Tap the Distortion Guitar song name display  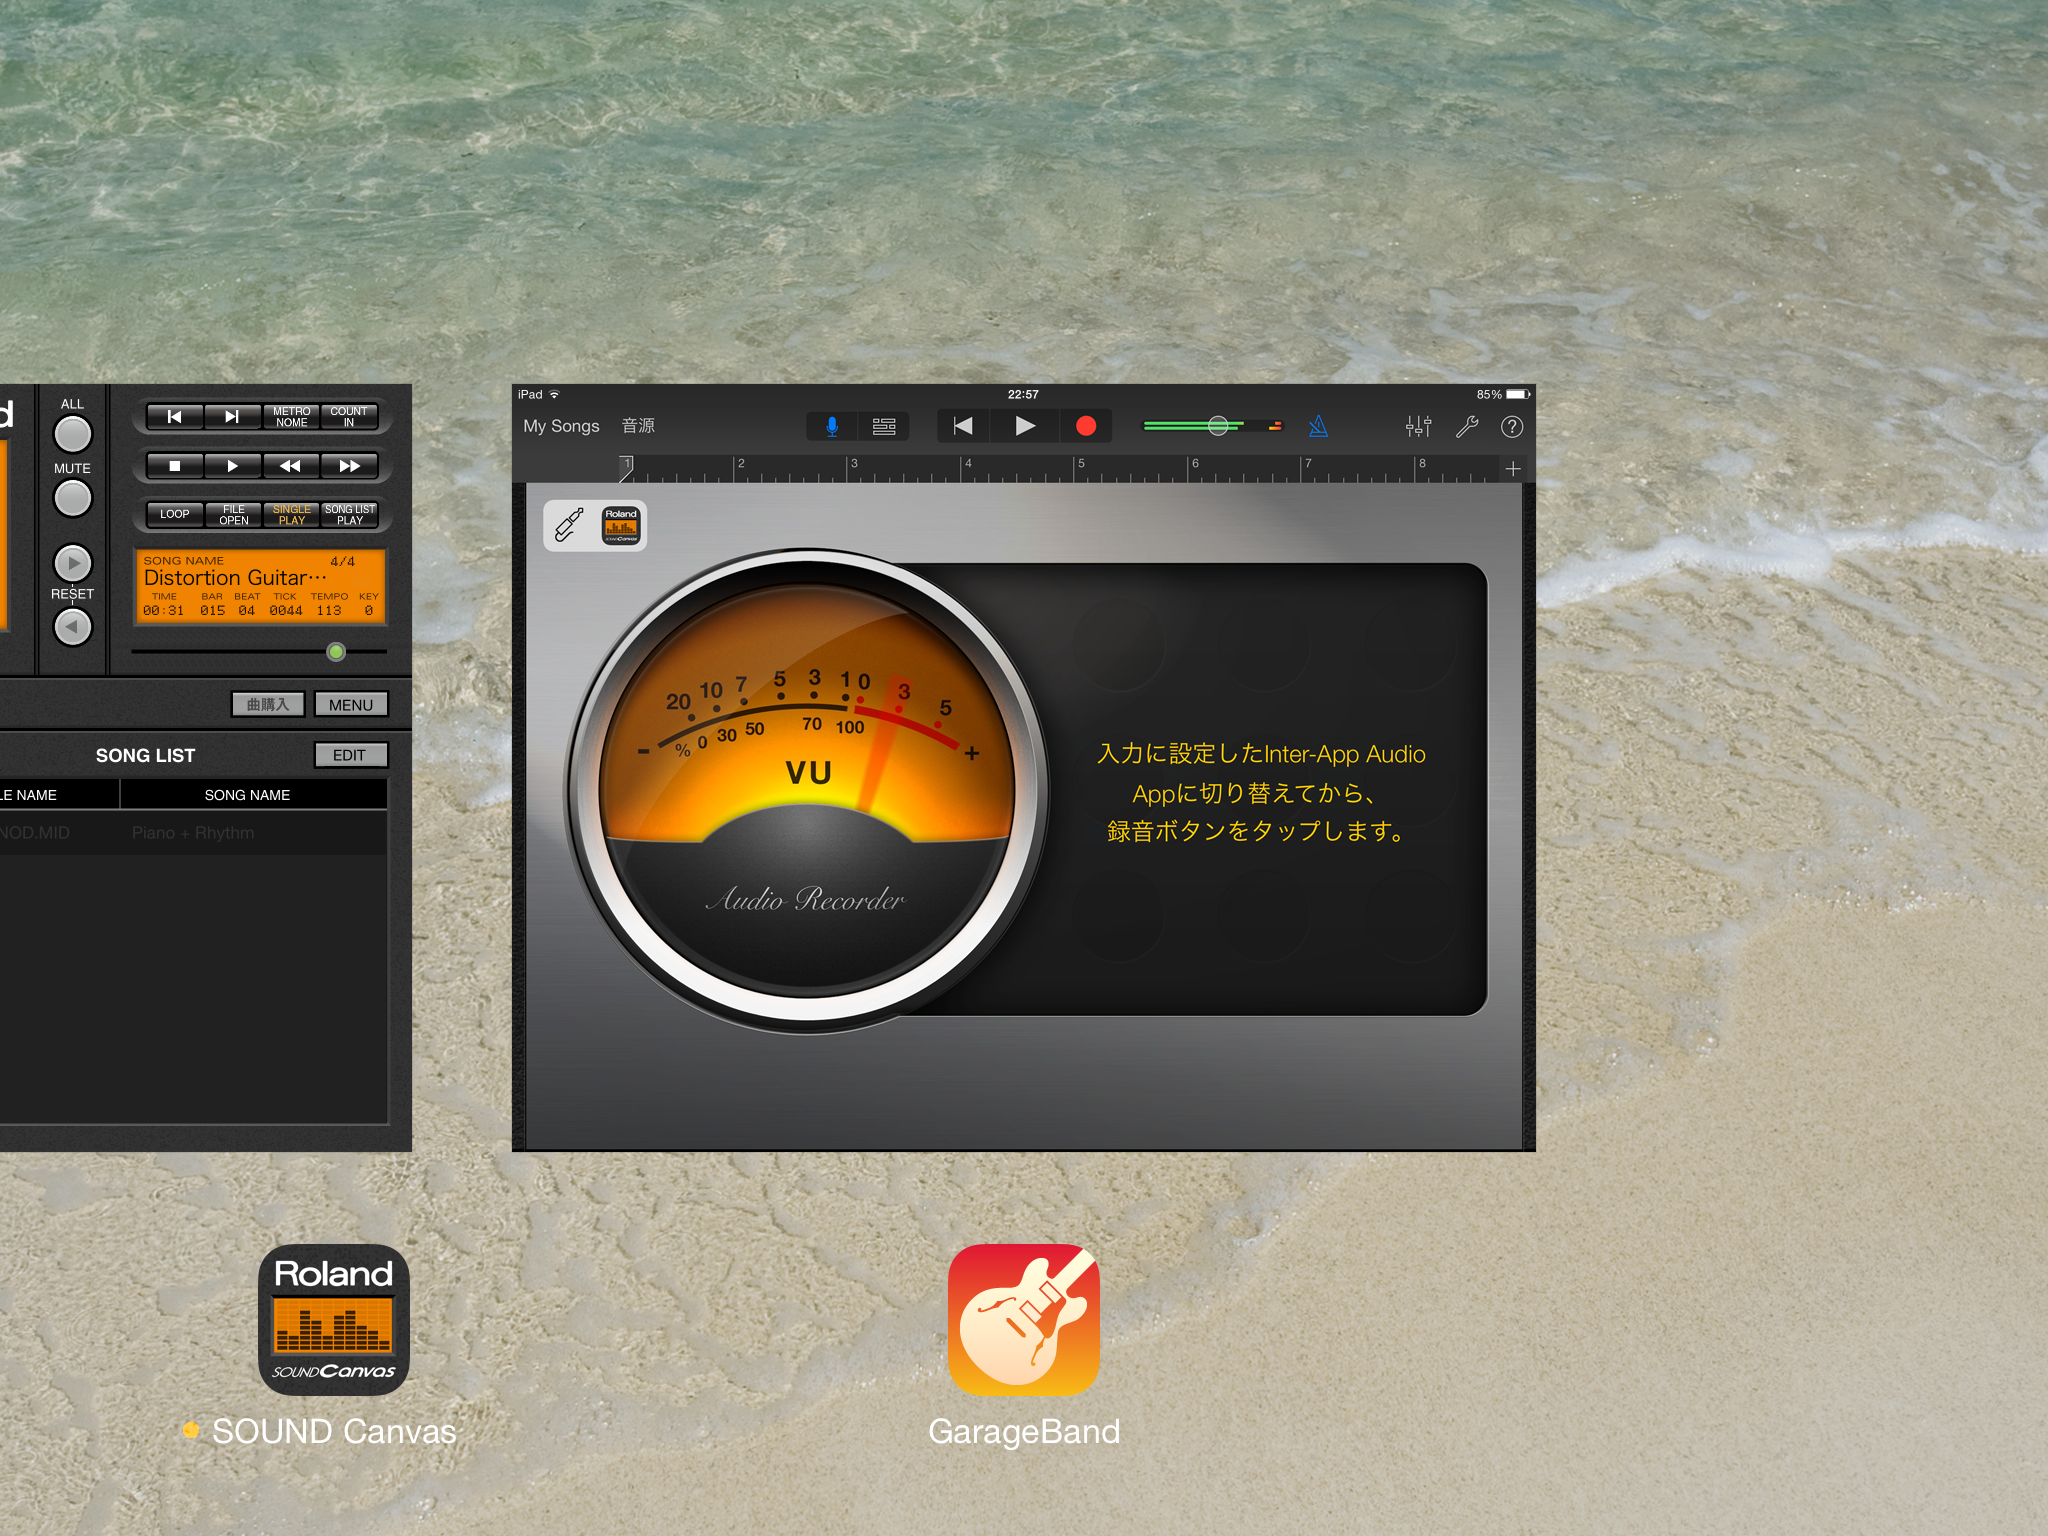pyautogui.click(x=236, y=578)
